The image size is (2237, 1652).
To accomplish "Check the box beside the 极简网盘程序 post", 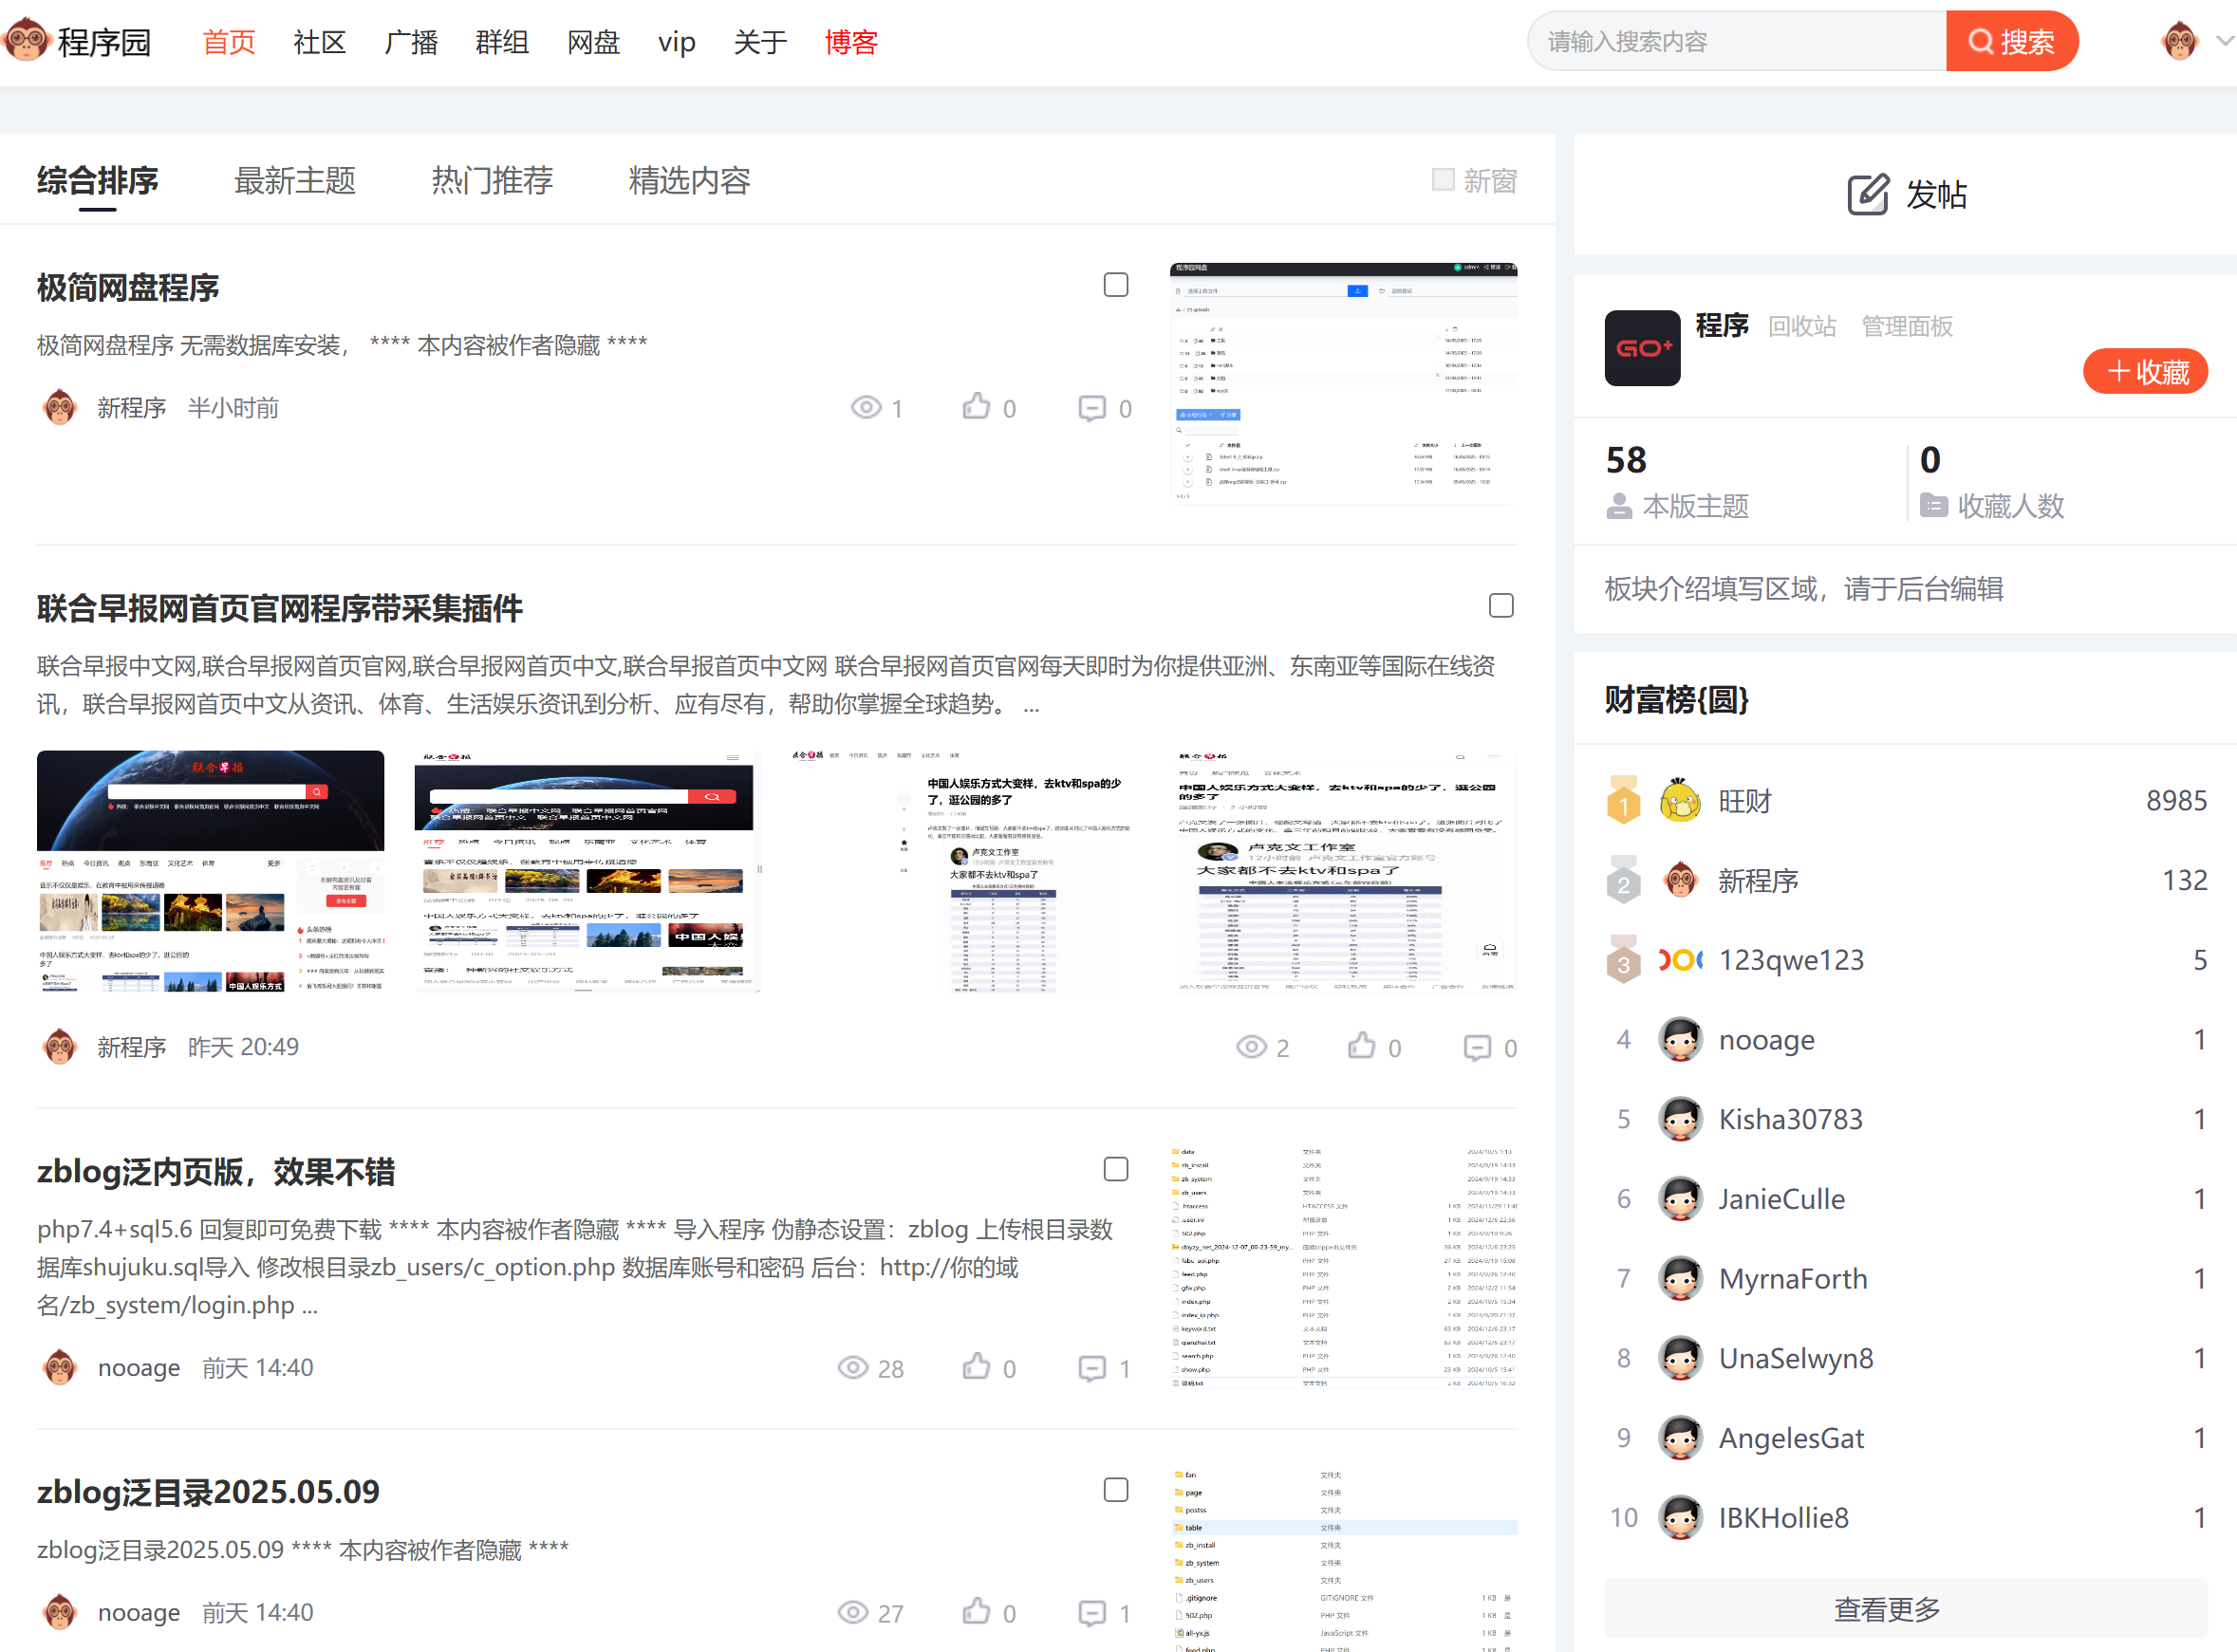I will click(1115, 285).
